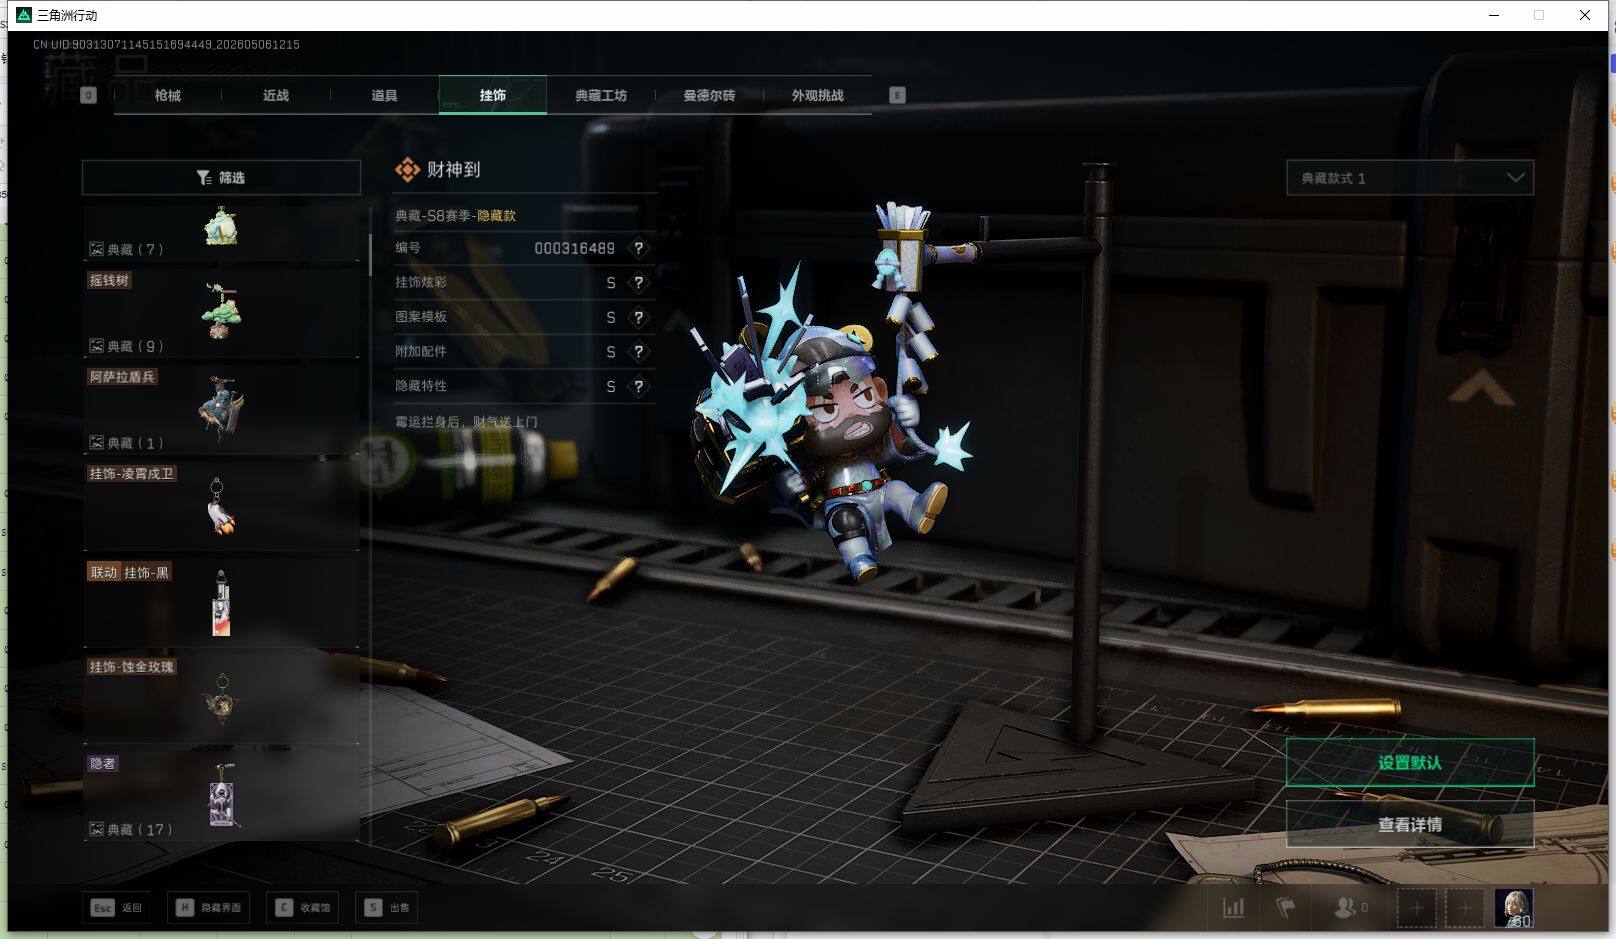1616x939 pixels.
Task: Select the 隐者 charm item
Action: point(221,796)
